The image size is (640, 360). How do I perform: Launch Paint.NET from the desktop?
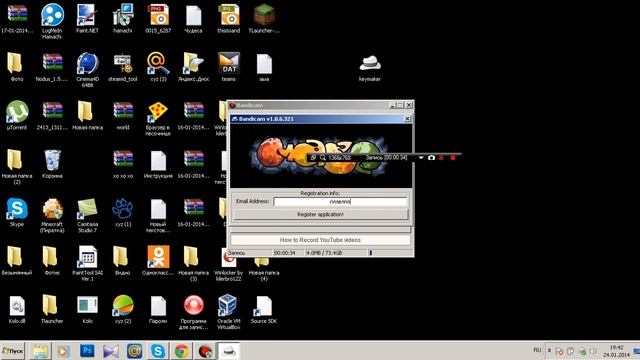click(x=87, y=18)
